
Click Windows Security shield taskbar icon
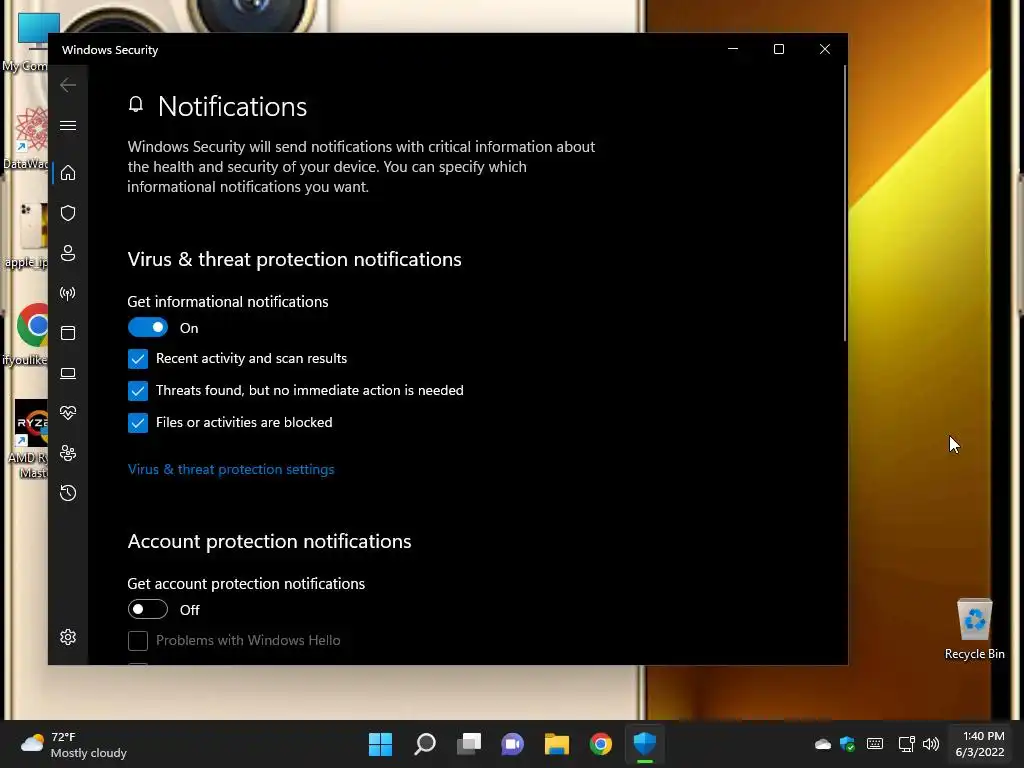(645, 744)
